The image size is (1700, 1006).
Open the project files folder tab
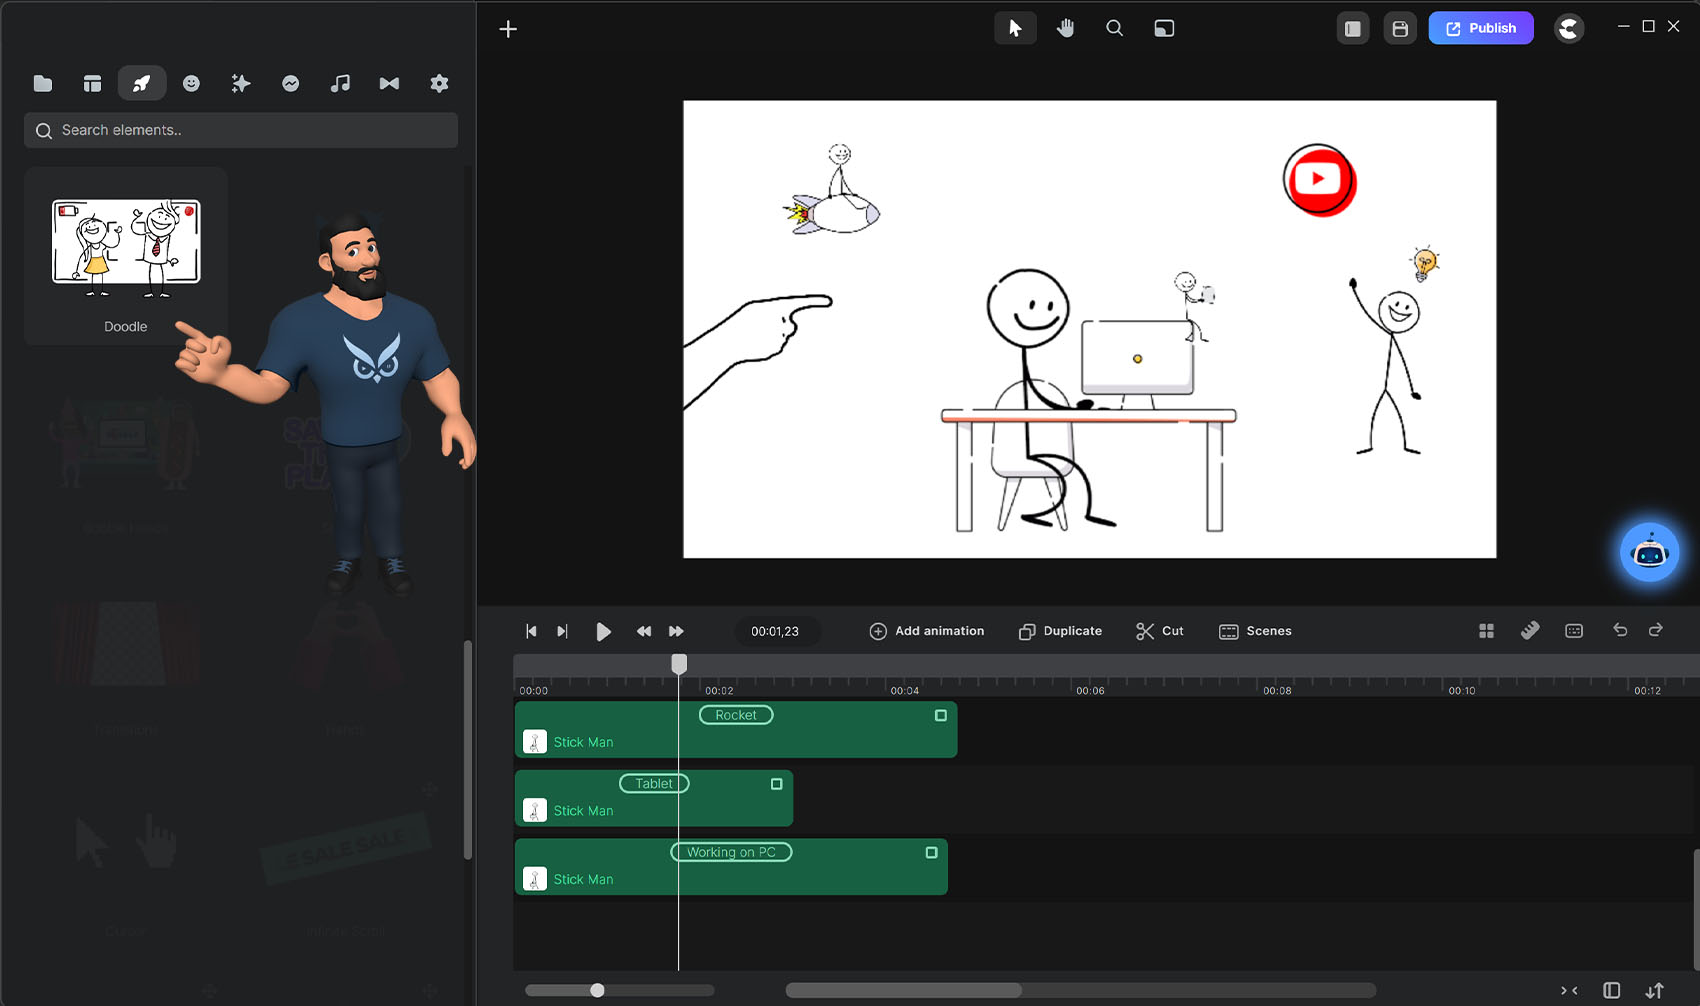(43, 83)
